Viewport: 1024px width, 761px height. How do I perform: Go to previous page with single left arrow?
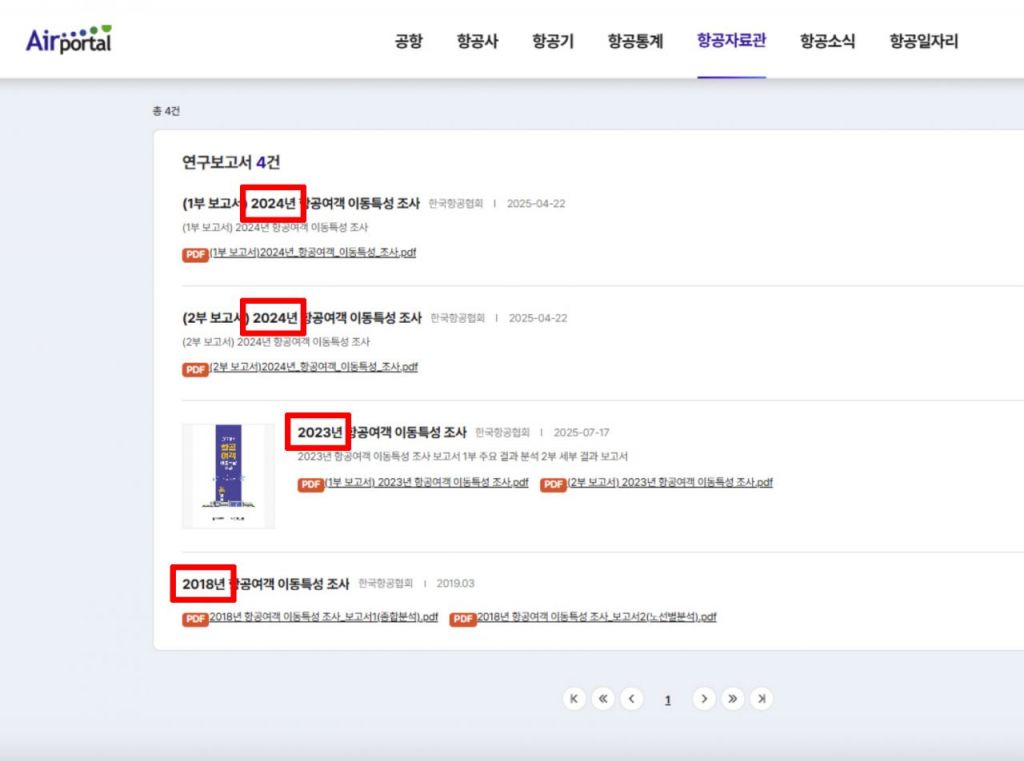click(631, 699)
